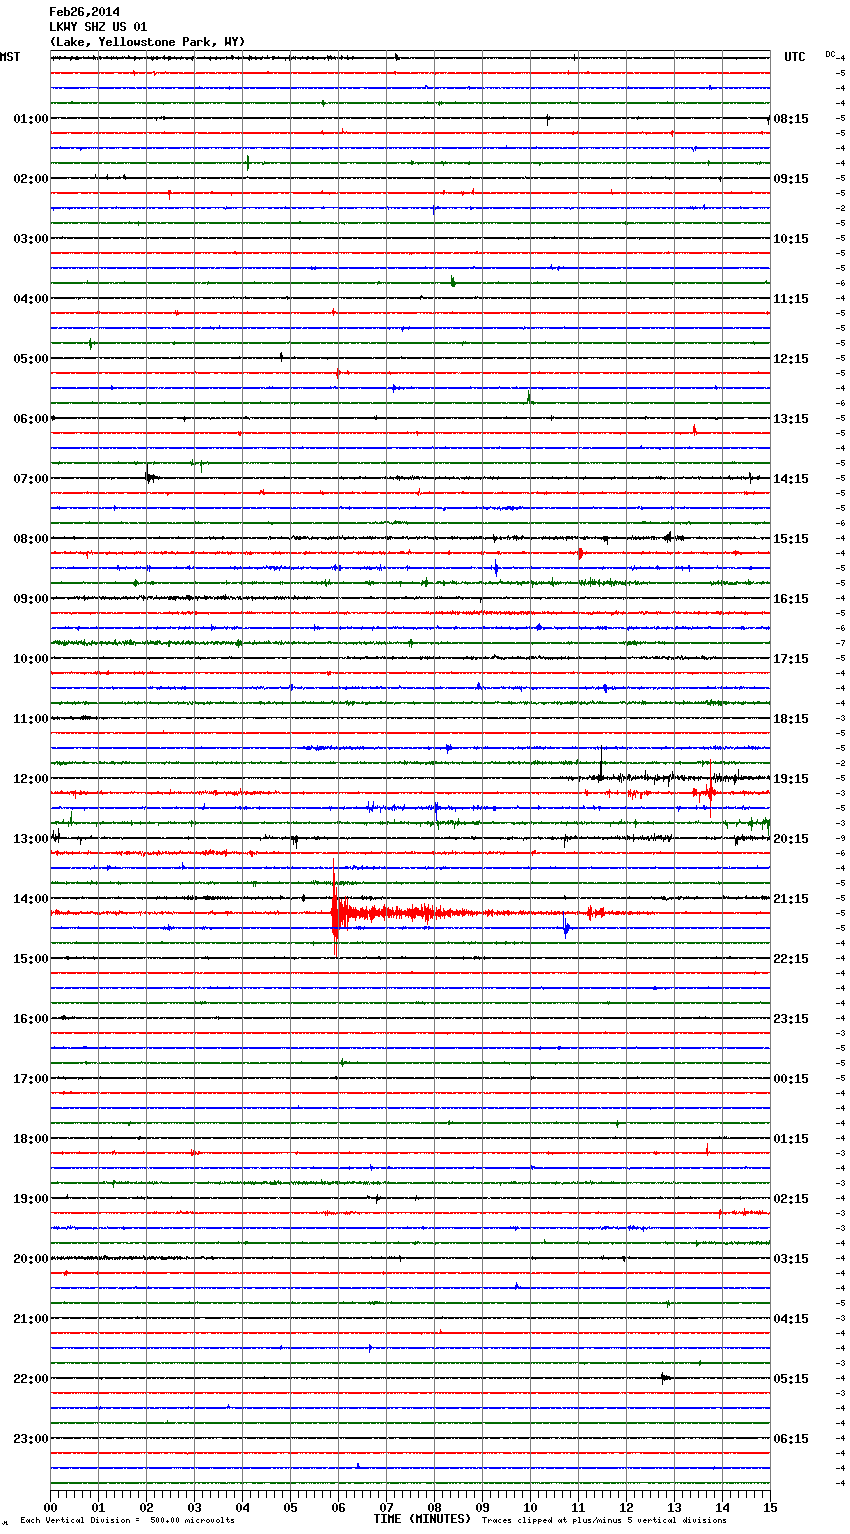Select the 12:00 MST row label
The width and height of the screenshot is (850, 1534).
click(31, 779)
